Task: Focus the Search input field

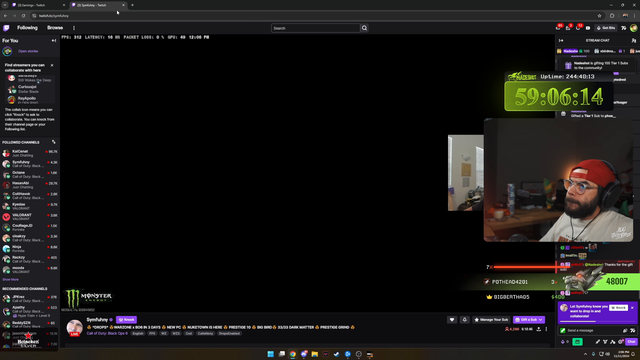Action: pyautogui.click(x=315, y=28)
